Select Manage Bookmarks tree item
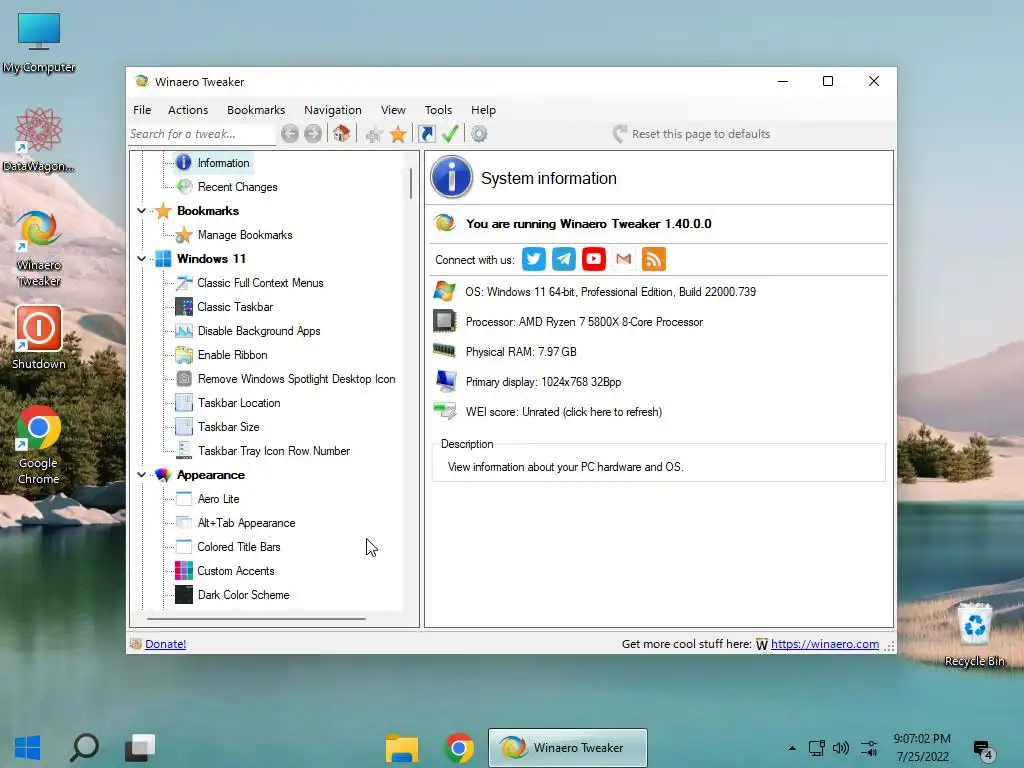This screenshot has width=1024, height=768. (x=245, y=235)
